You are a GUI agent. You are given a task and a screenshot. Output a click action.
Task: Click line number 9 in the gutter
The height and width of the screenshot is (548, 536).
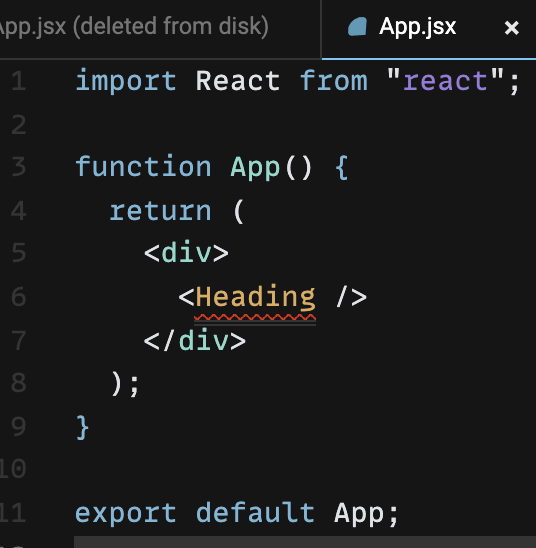[19, 427]
